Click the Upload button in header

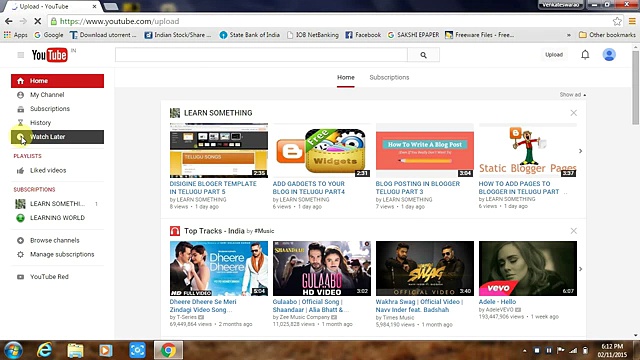tap(554, 55)
